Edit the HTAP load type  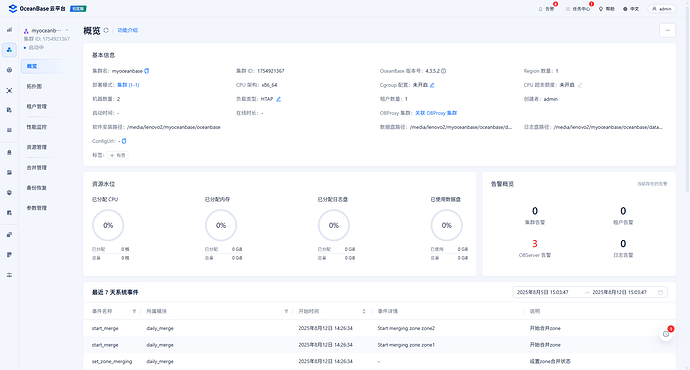pos(279,99)
